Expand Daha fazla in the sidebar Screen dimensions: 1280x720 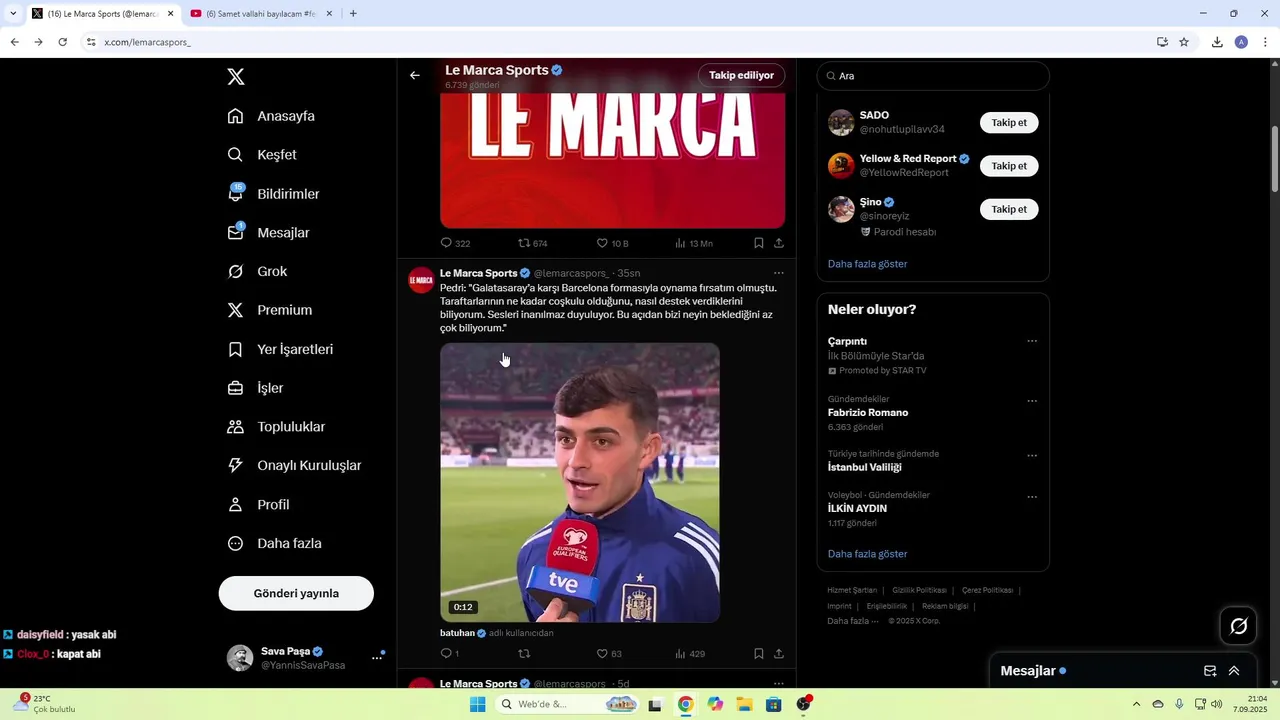pos(274,544)
